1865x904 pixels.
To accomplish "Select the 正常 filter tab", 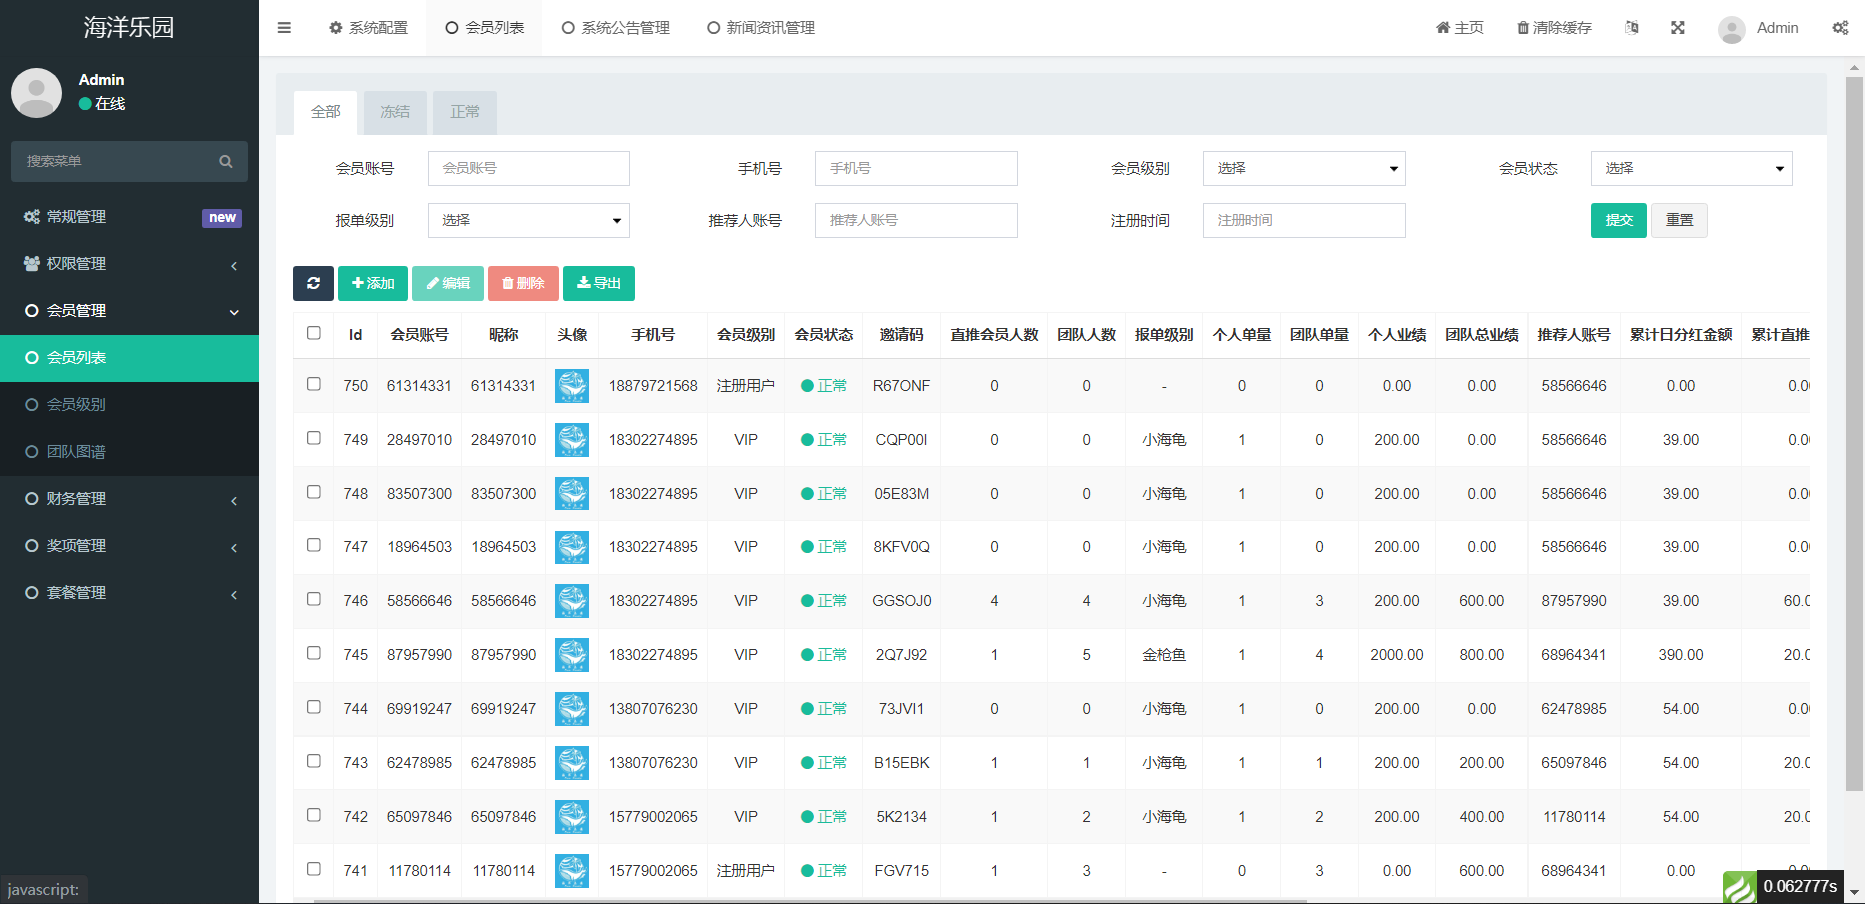I will click(x=465, y=112).
